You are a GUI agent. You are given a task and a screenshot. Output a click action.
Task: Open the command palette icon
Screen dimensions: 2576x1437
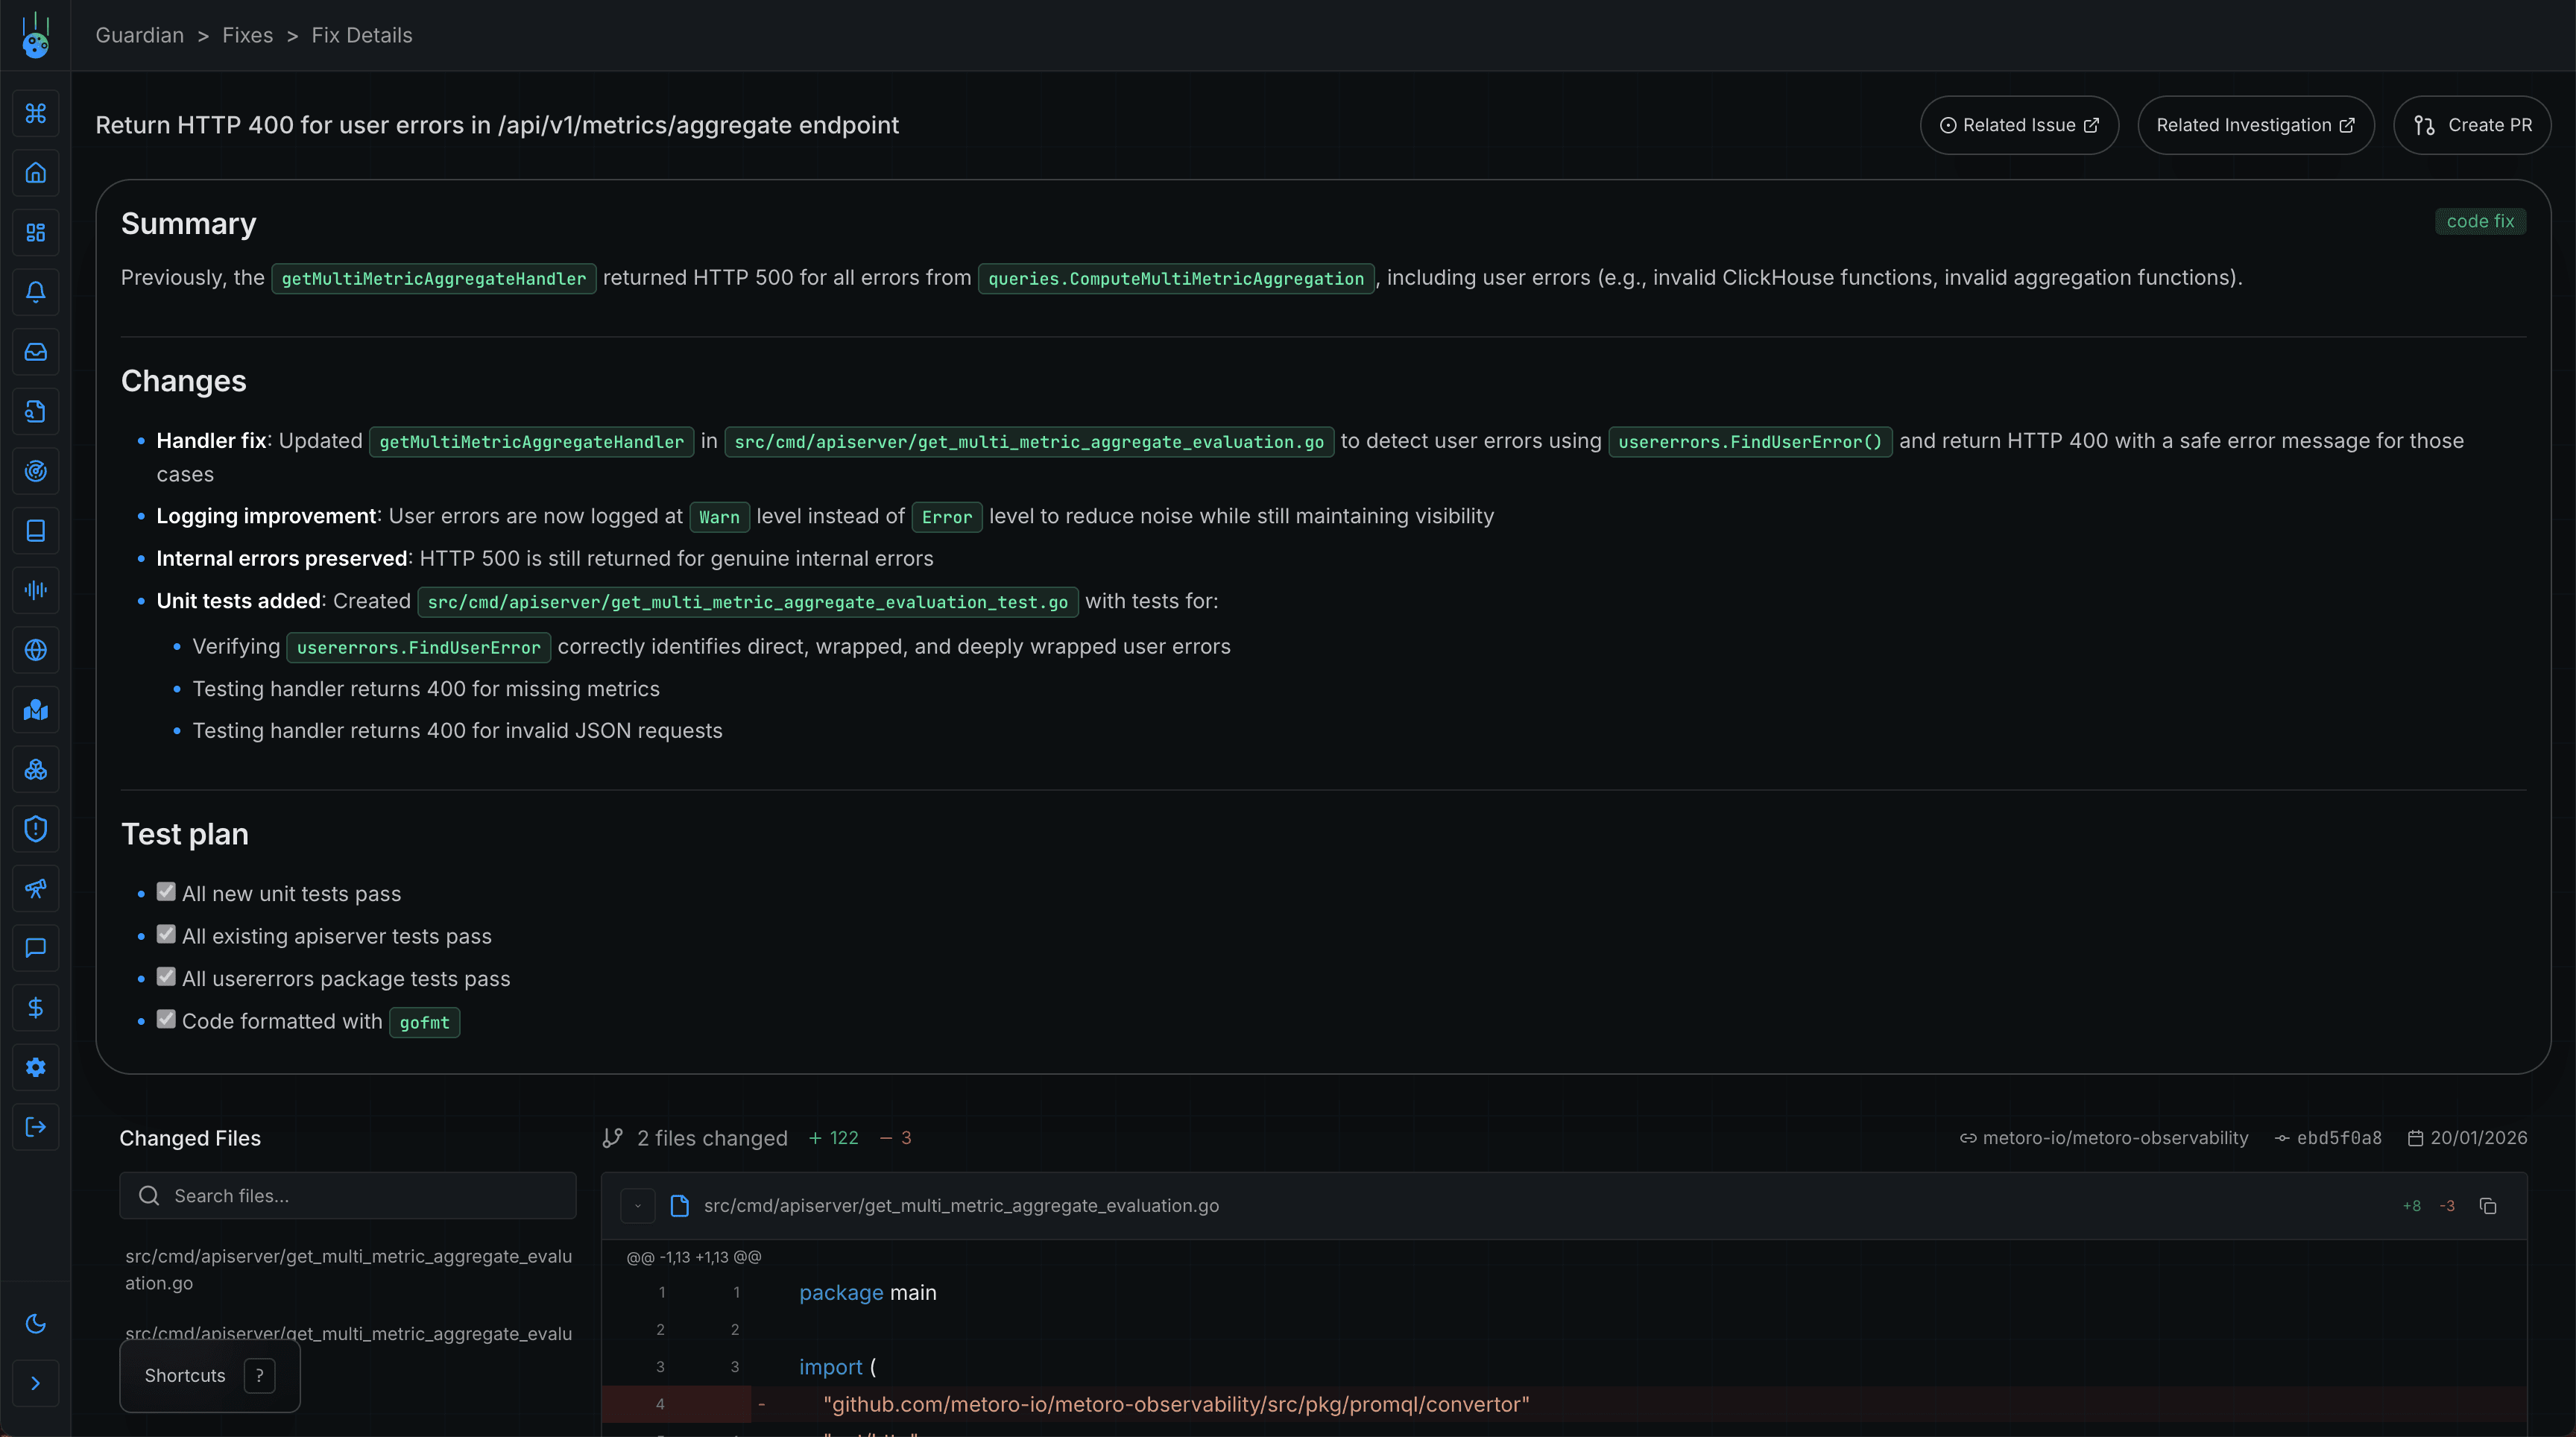36,113
